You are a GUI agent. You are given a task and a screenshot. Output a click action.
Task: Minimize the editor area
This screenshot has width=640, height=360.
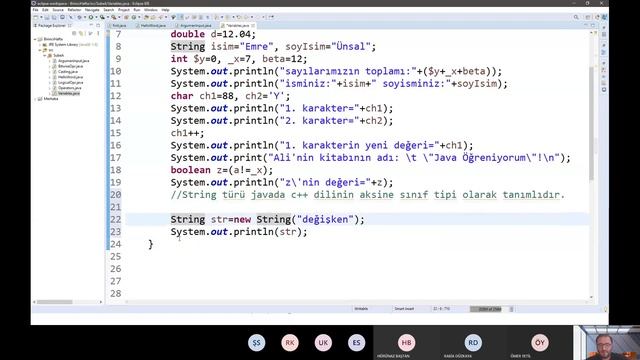click(x=586, y=25)
